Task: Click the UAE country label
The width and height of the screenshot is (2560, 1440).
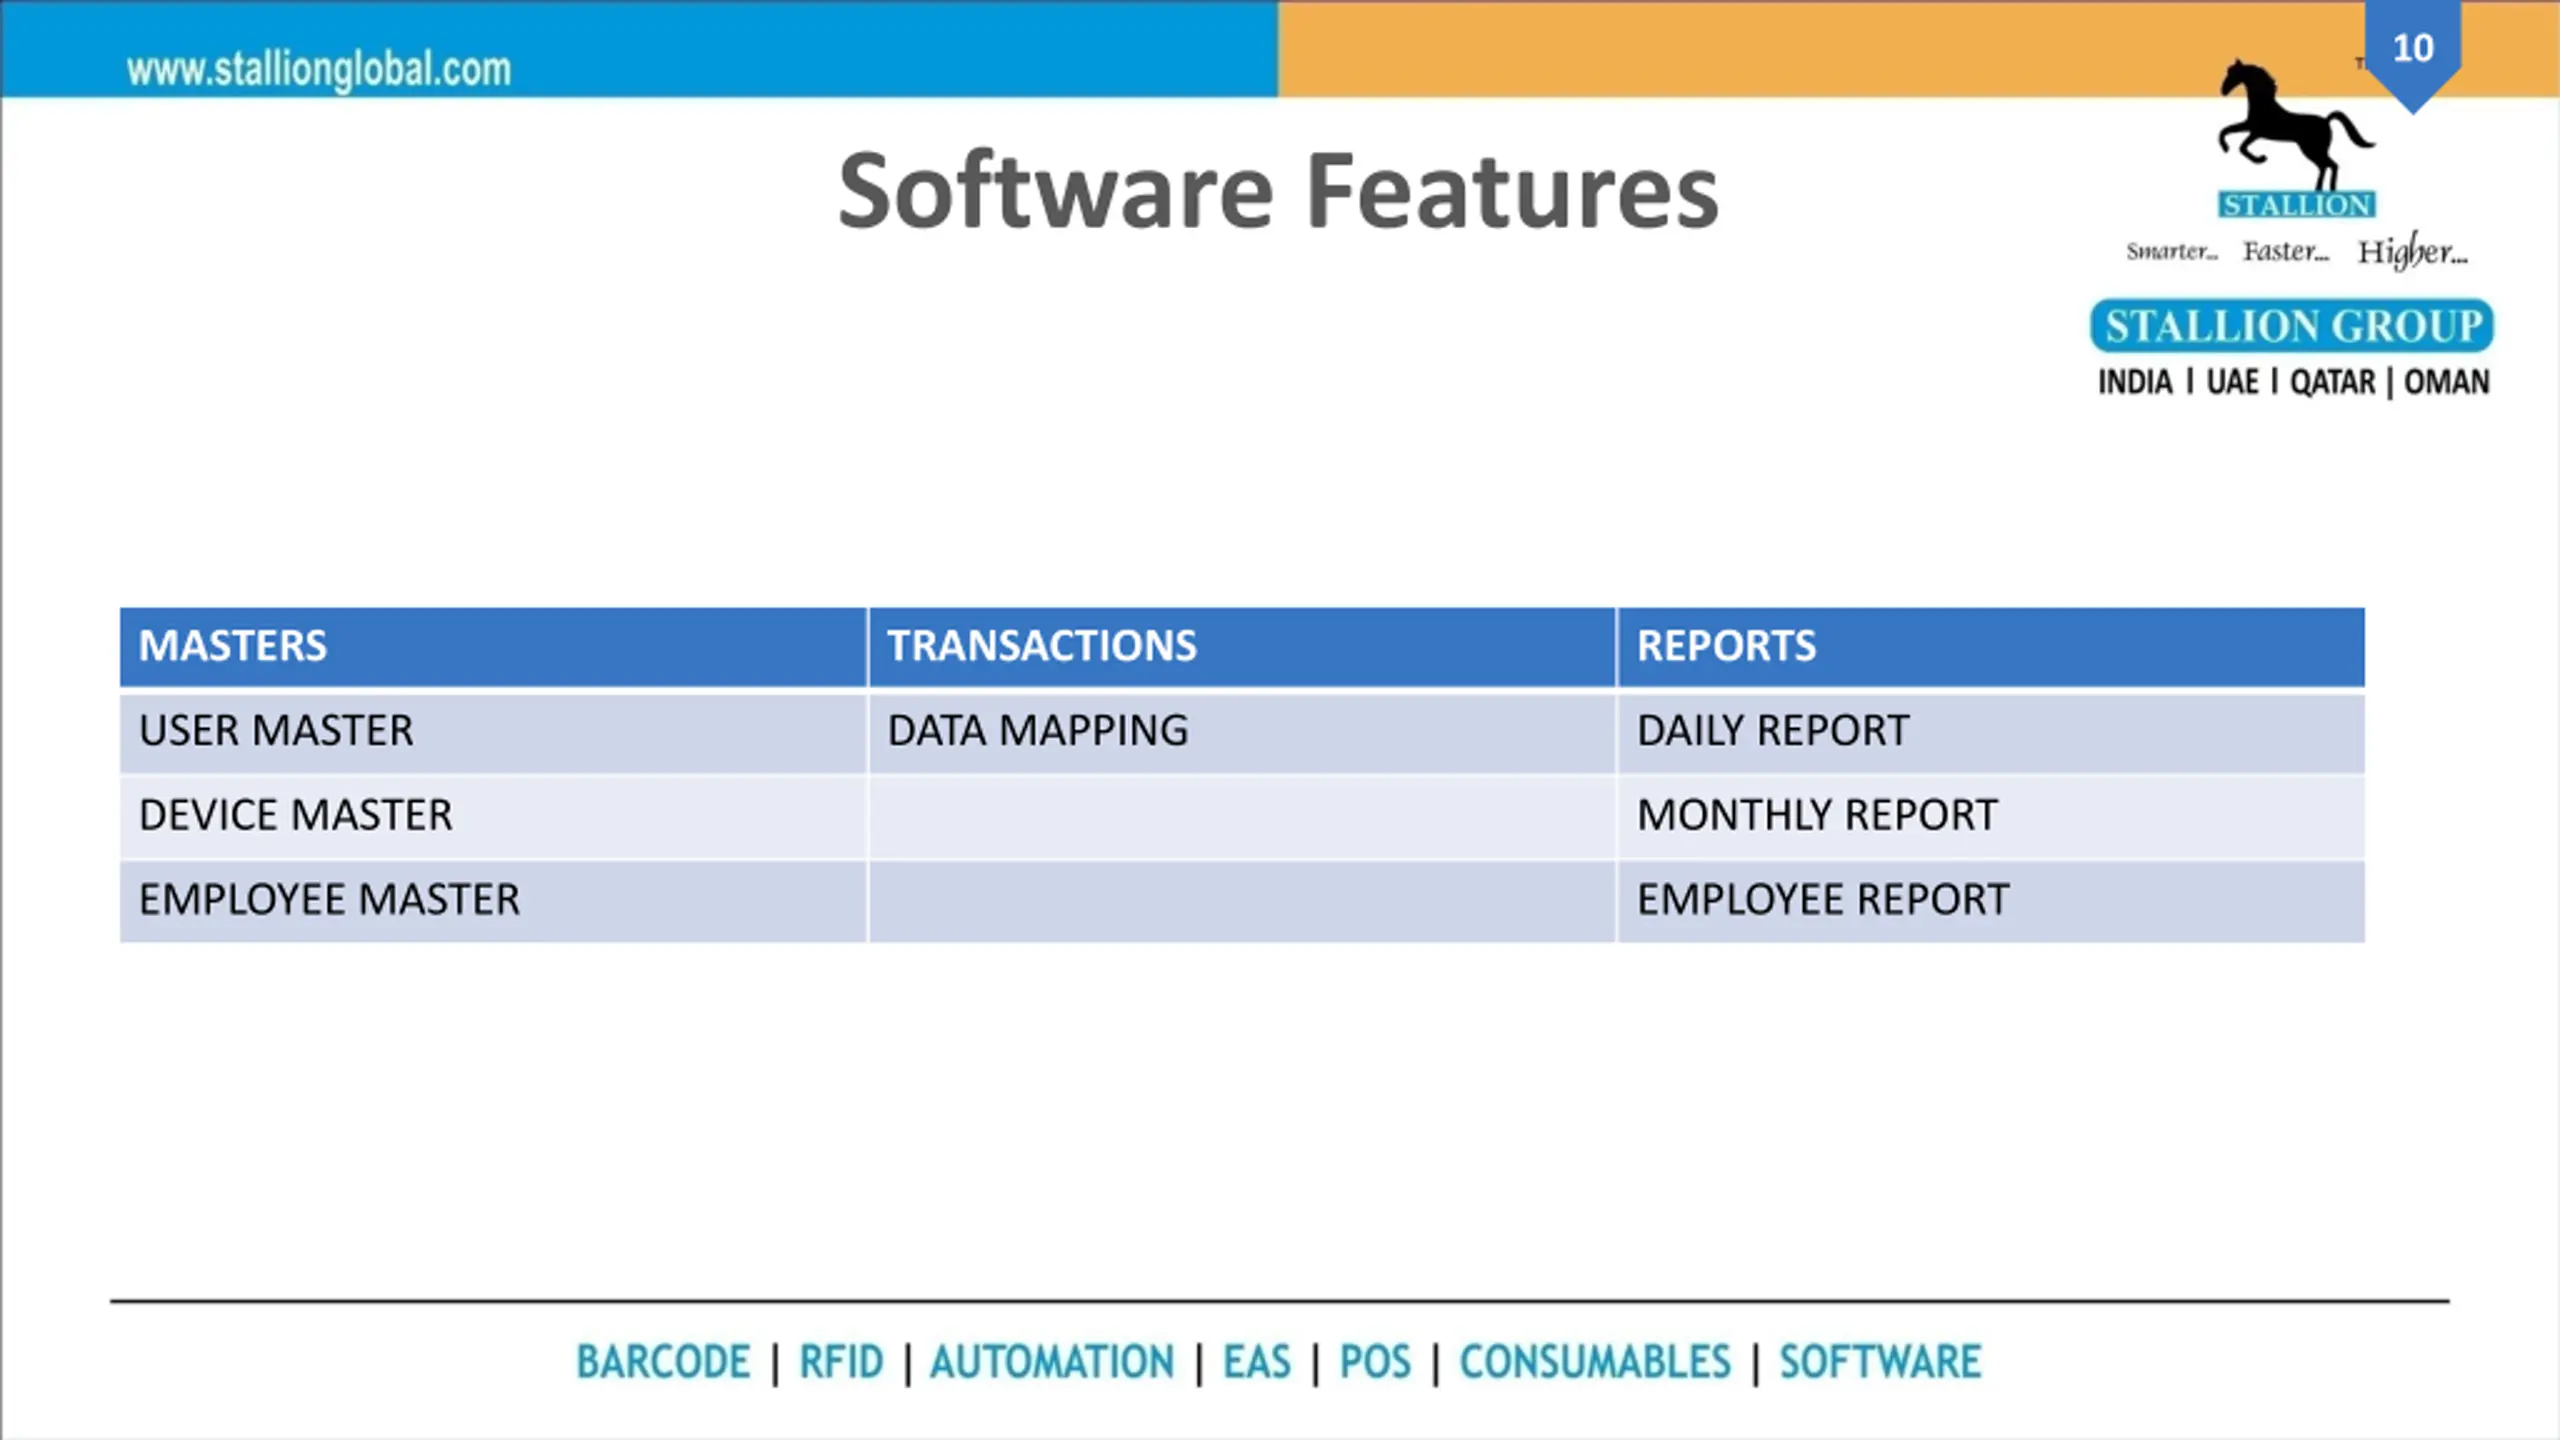Action: coord(2232,382)
